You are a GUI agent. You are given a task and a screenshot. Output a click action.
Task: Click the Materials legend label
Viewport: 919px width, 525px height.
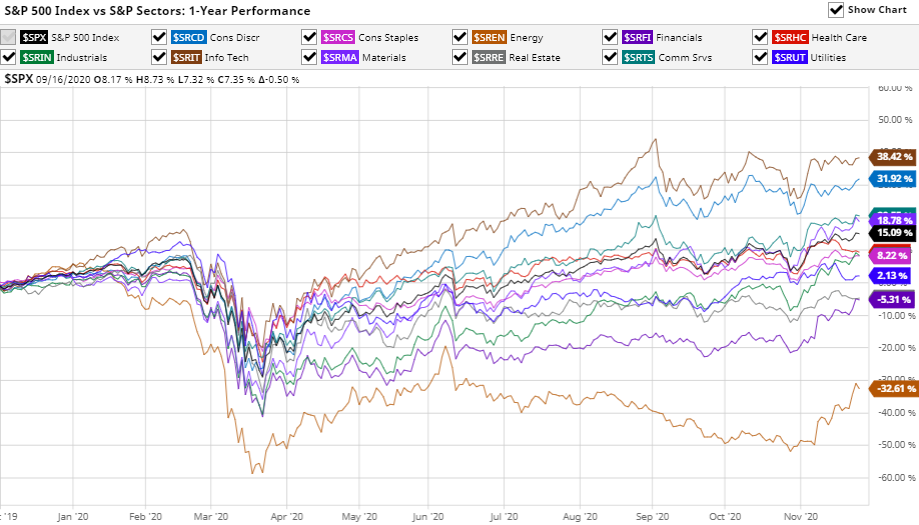tap(384, 57)
